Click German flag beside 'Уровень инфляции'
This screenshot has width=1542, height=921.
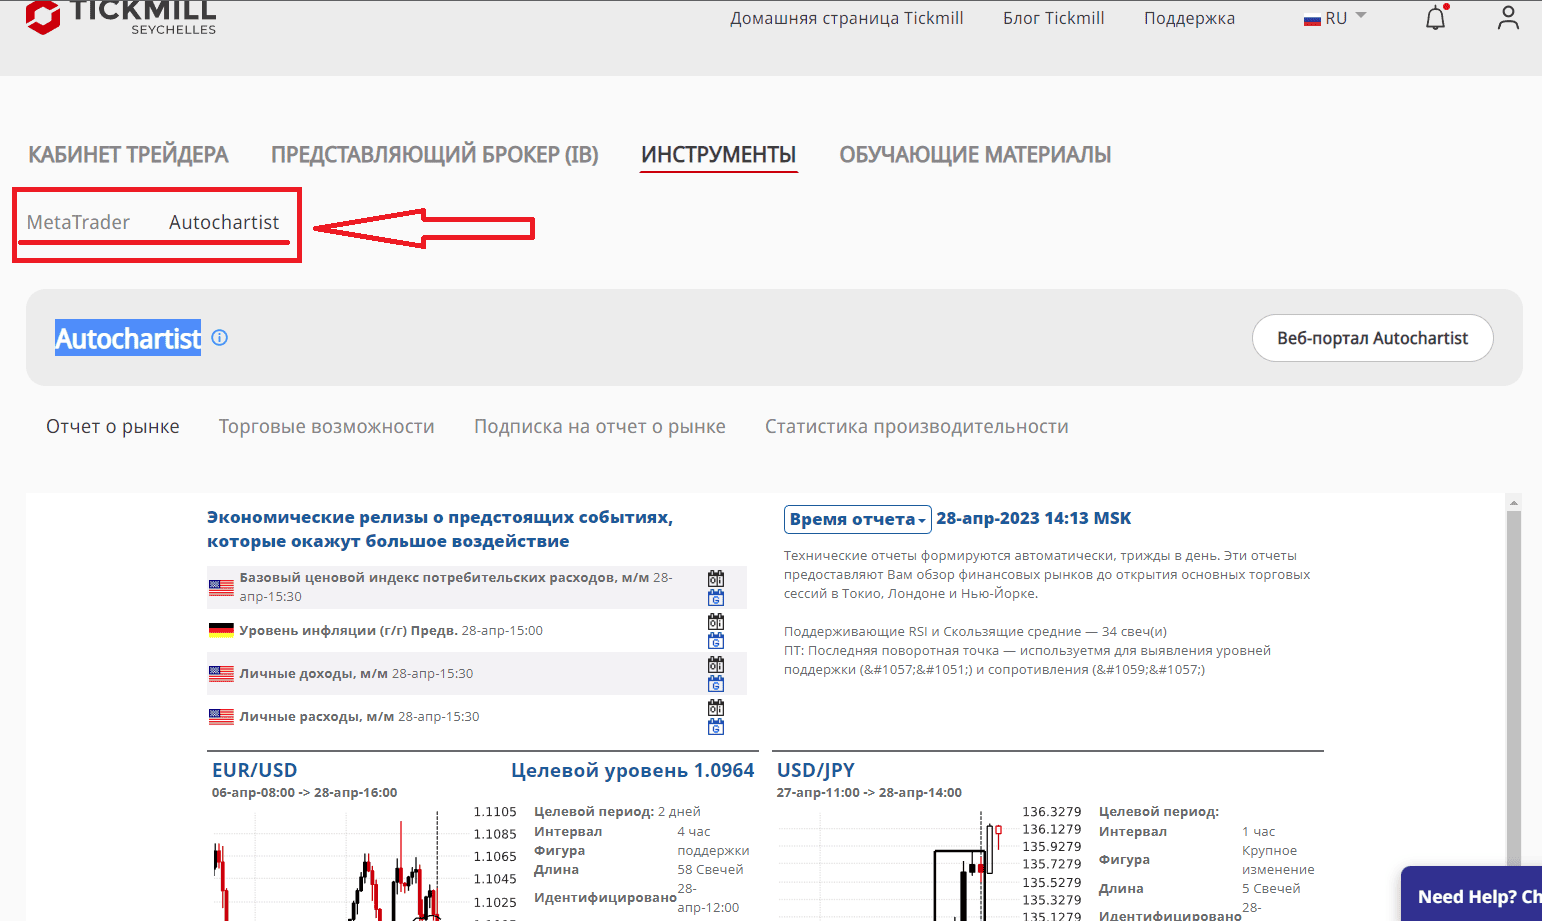tap(221, 630)
